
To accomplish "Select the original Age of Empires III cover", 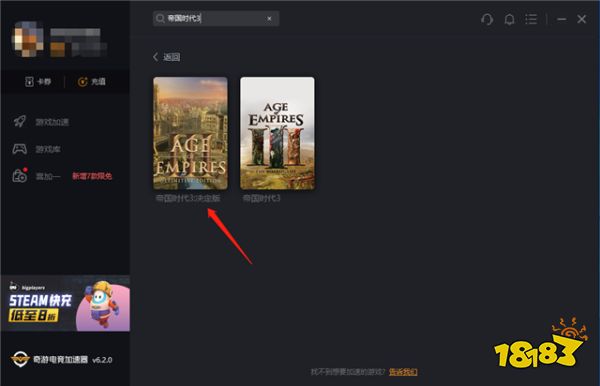I will coord(277,133).
